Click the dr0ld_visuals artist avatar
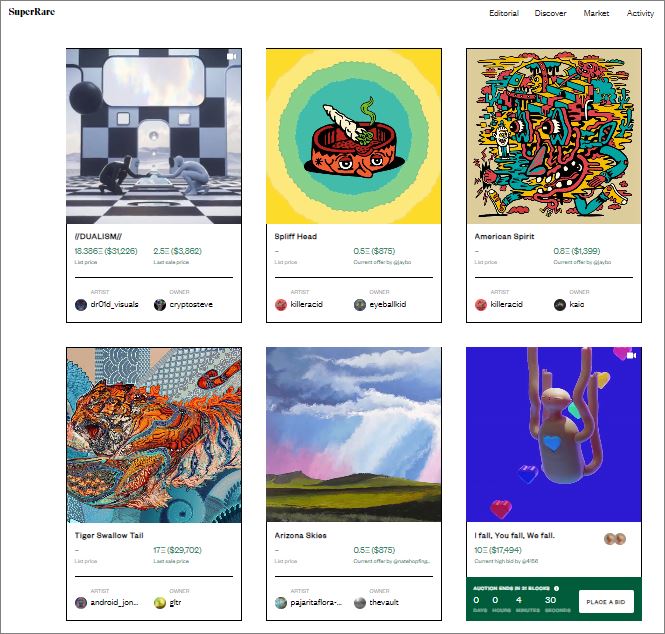The image size is (665, 634). (x=81, y=304)
